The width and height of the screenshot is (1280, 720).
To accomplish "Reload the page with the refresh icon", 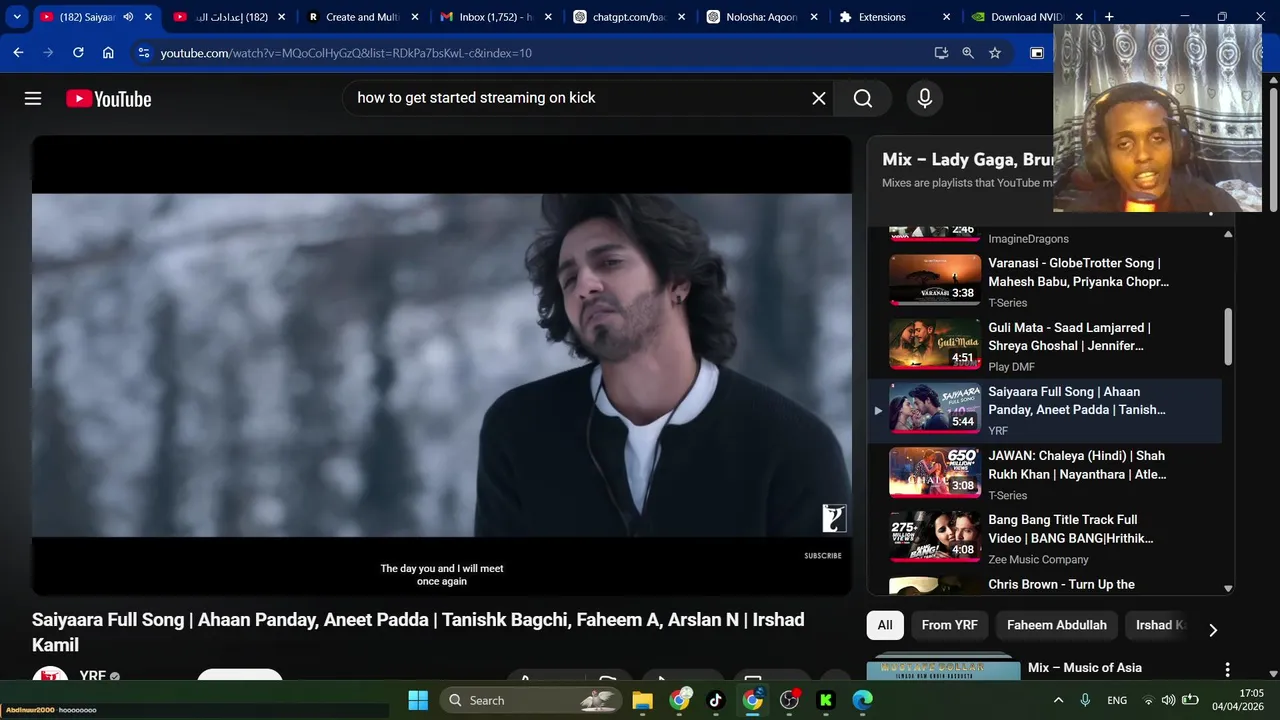I will (78, 53).
